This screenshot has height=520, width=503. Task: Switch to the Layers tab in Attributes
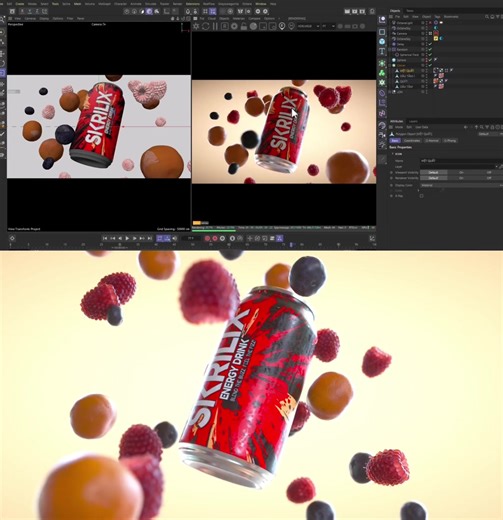point(413,121)
